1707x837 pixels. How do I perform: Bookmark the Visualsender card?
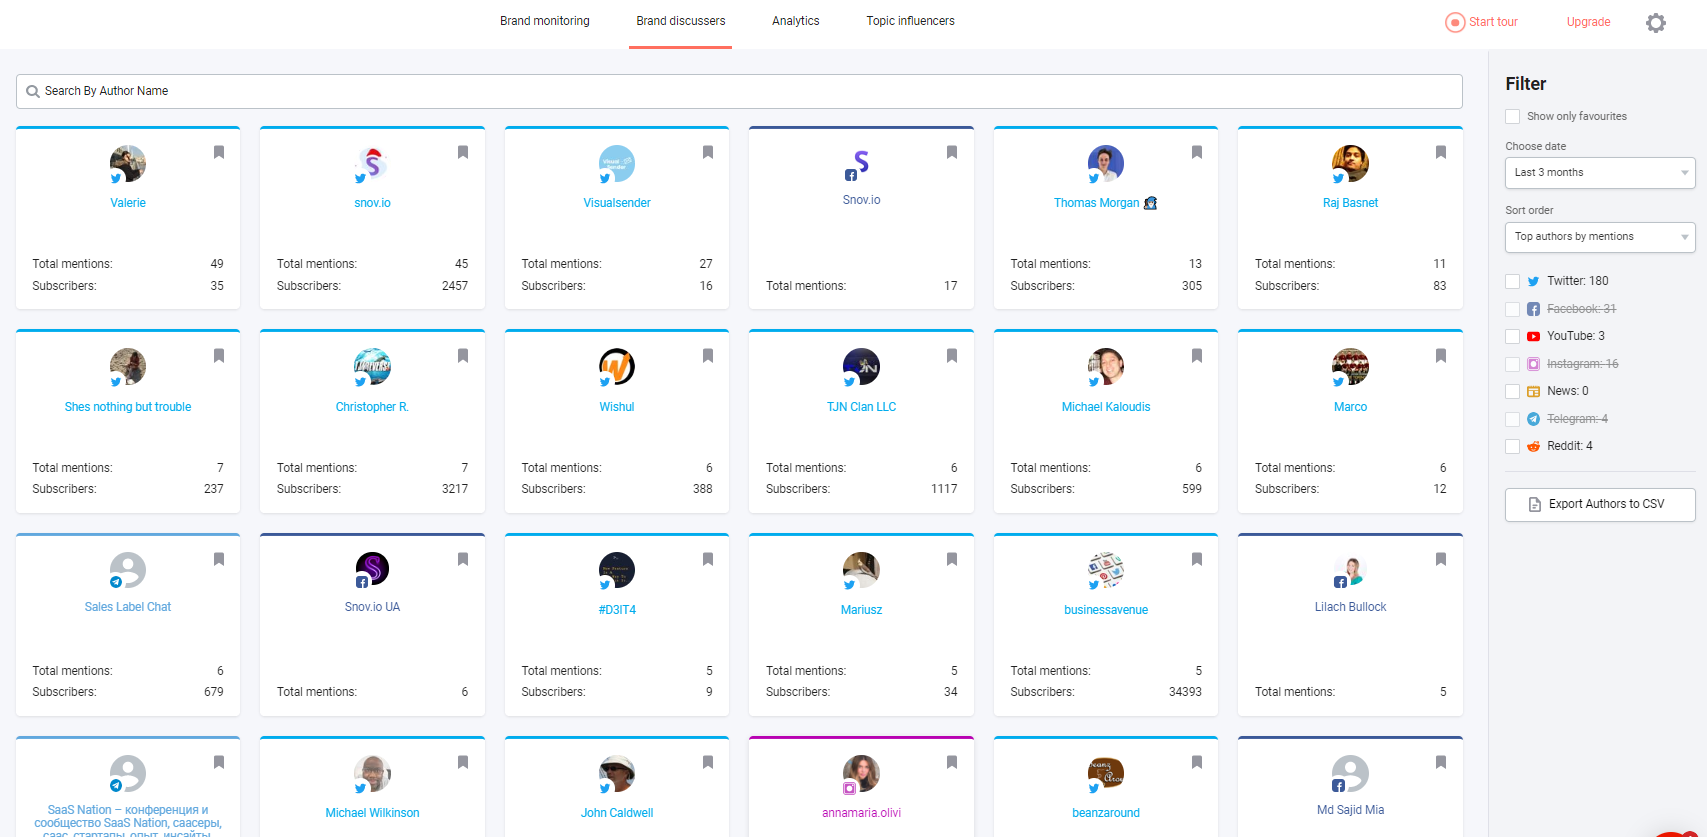click(708, 152)
